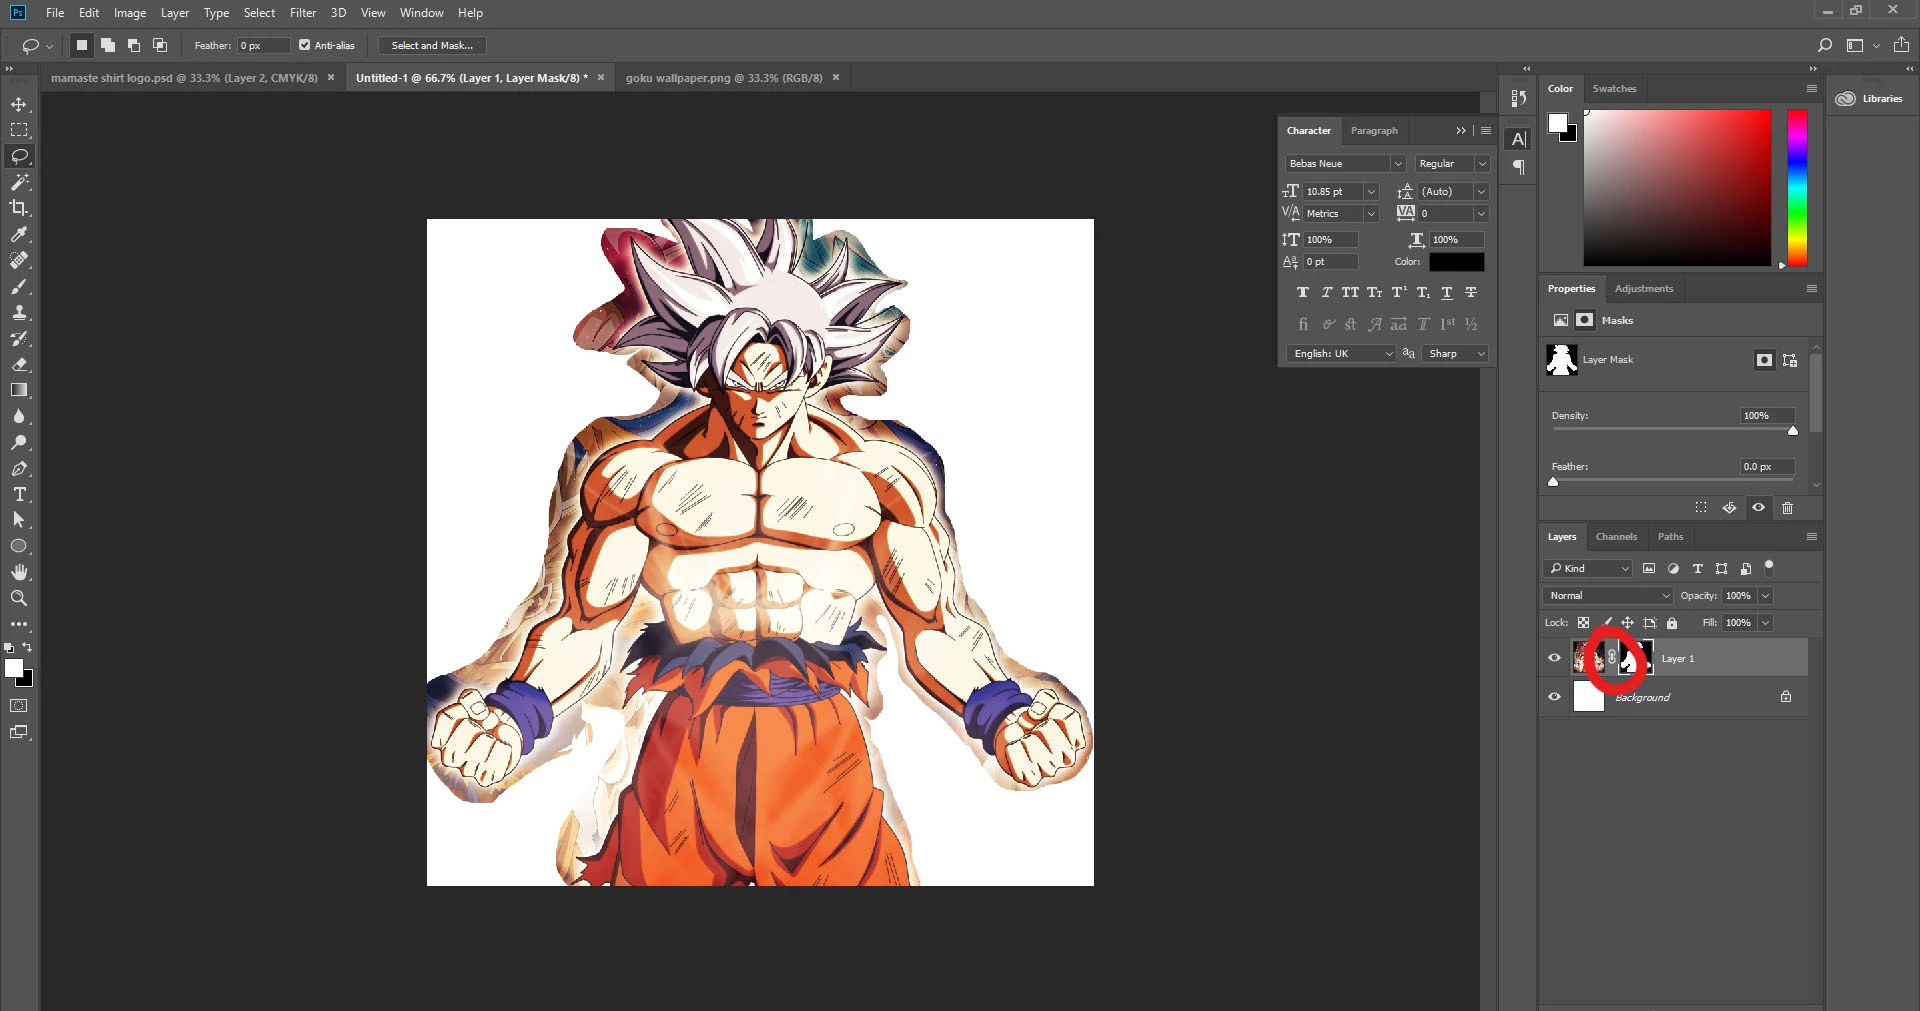Click the hue spectrum slider in Color panel

1797,188
